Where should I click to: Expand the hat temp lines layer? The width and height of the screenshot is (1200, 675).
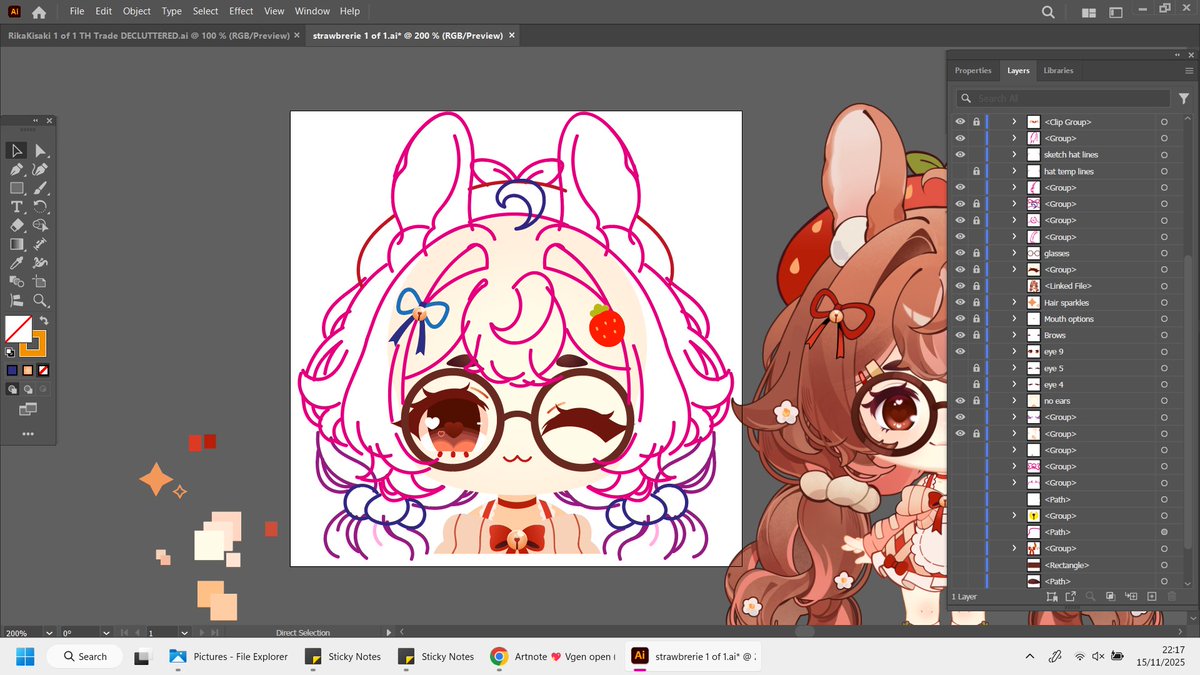1014,171
